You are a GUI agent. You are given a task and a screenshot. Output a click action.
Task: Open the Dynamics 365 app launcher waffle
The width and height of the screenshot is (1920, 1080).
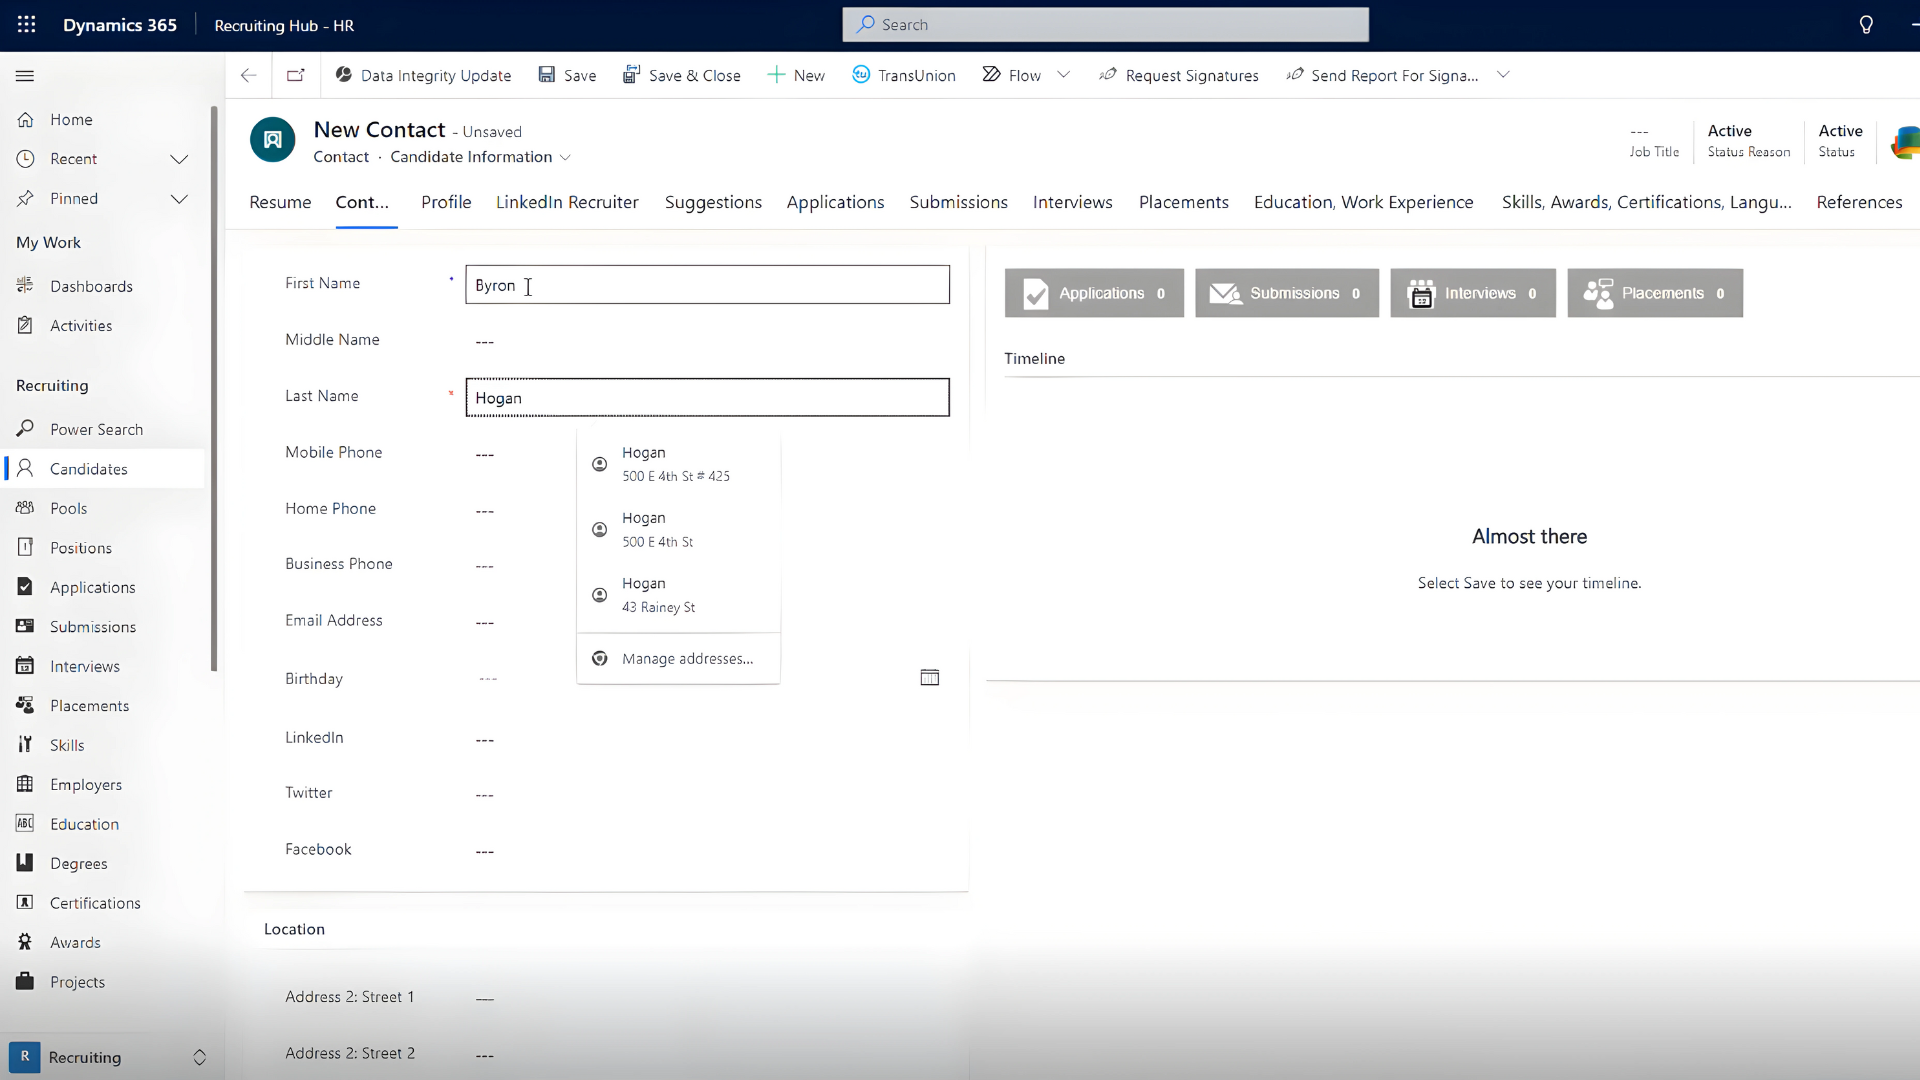27,25
